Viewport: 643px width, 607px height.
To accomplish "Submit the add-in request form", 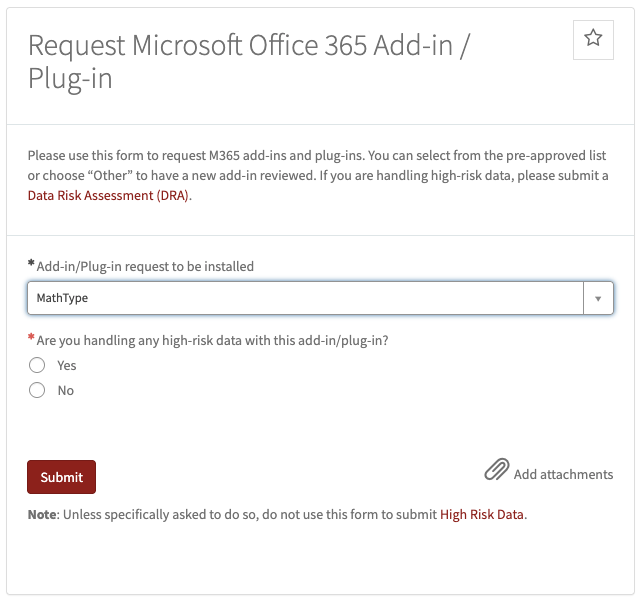I will [62, 477].
